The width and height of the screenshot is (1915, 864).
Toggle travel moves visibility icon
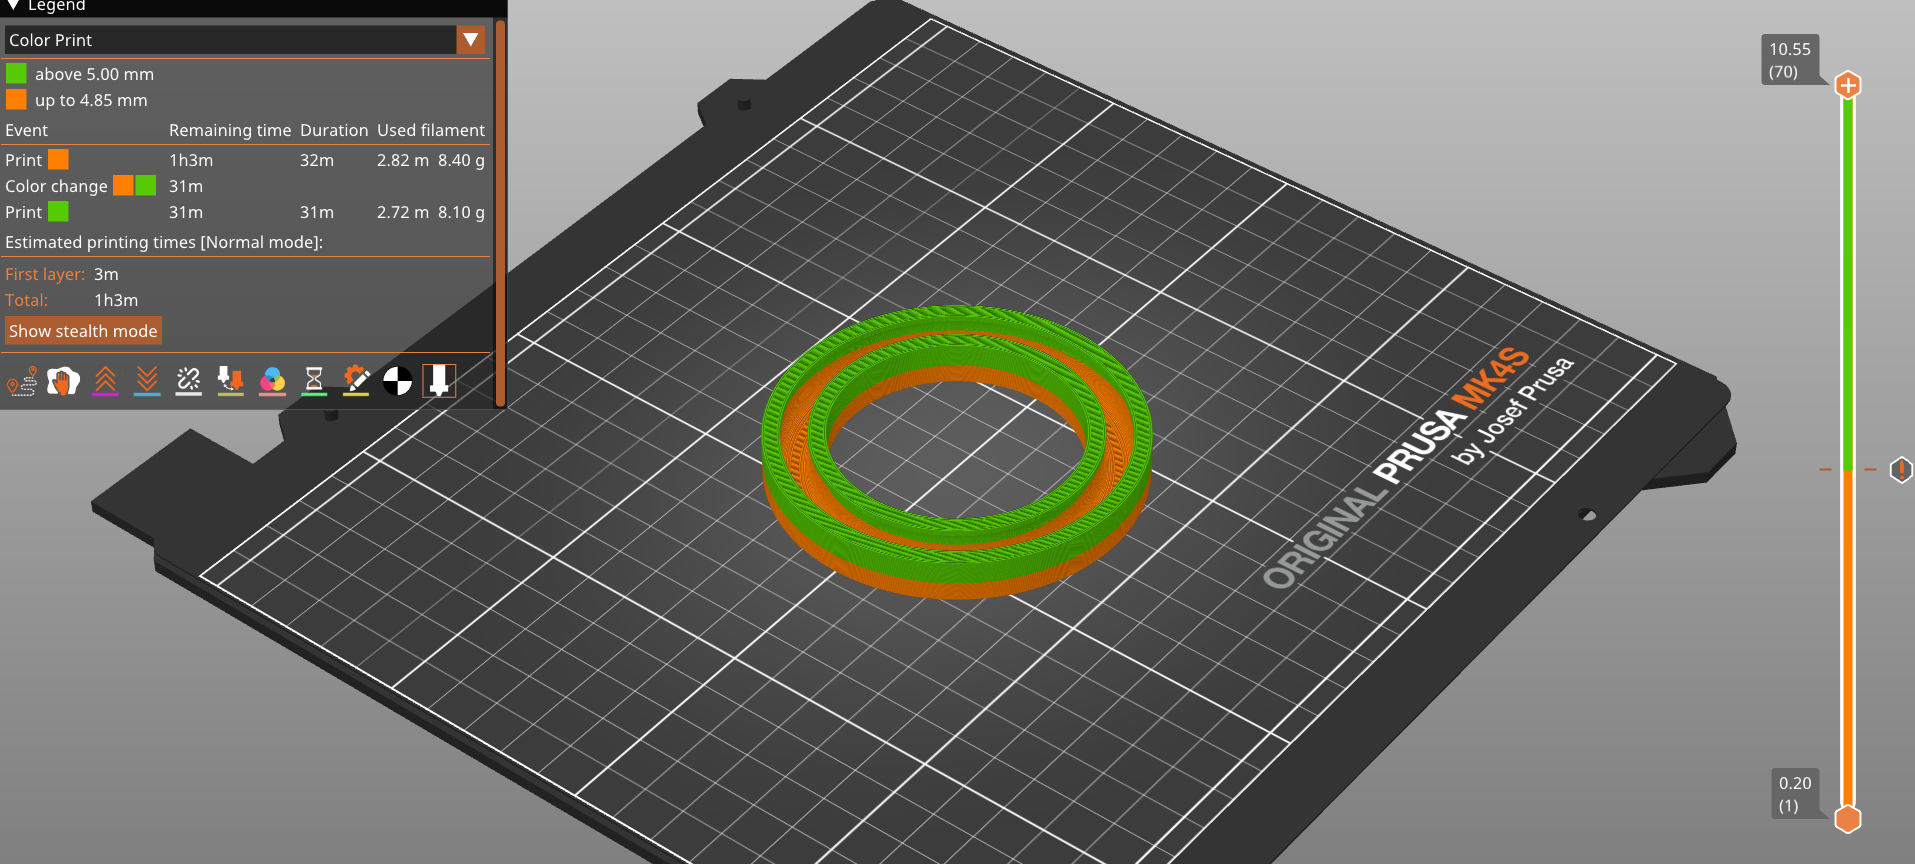coord(22,381)
